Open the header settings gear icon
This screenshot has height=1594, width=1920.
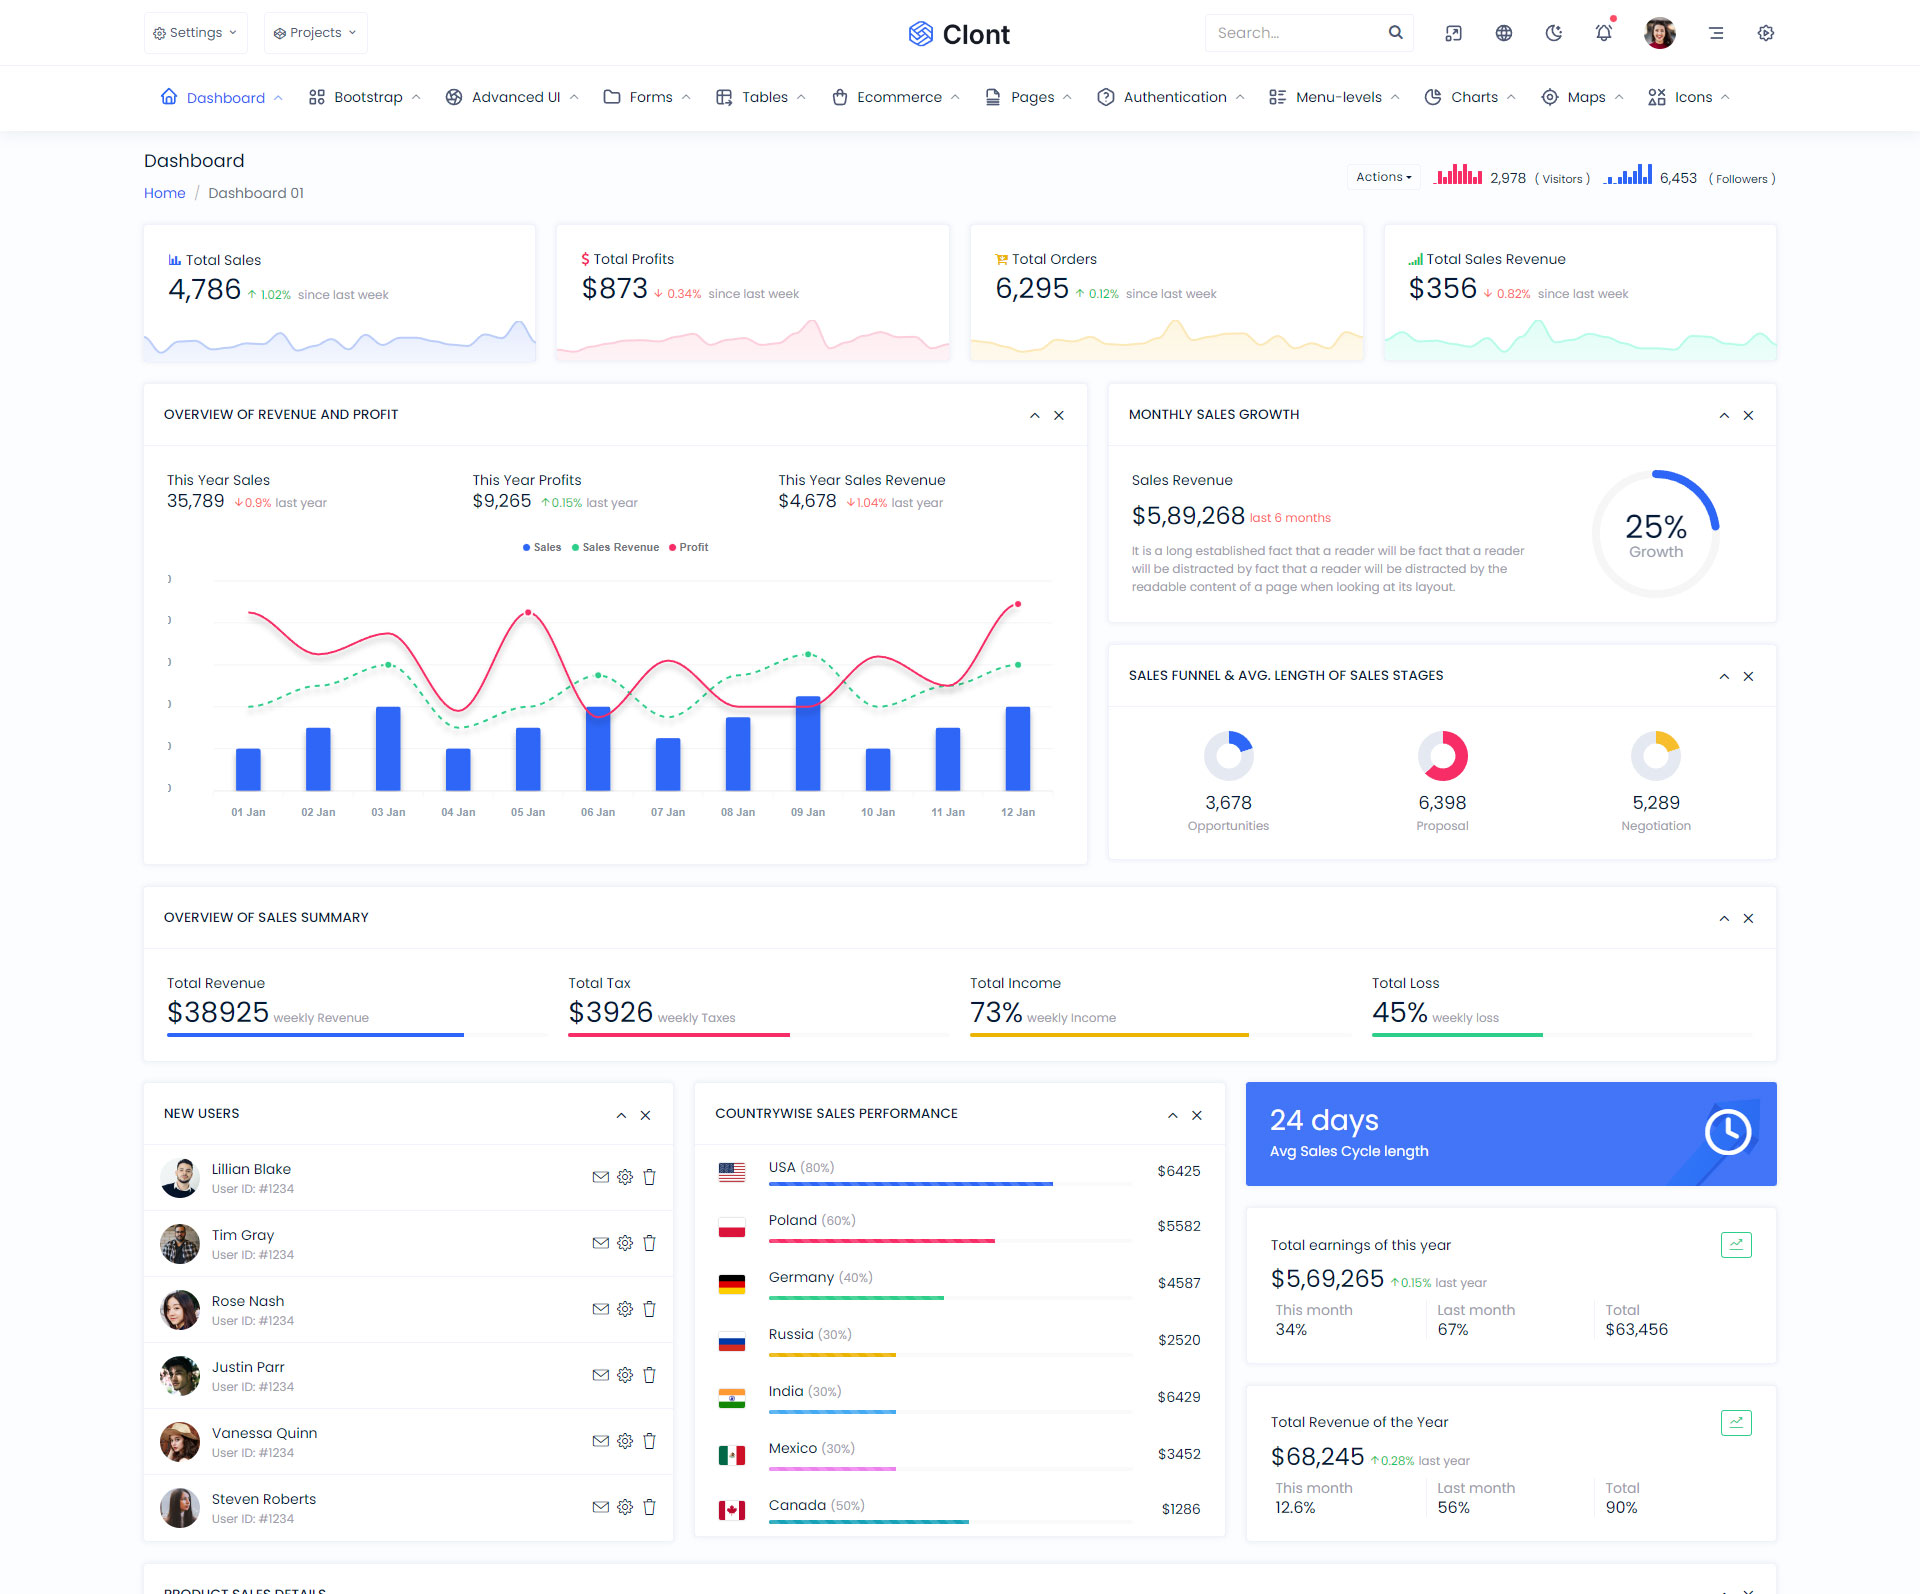(1765, 33)
